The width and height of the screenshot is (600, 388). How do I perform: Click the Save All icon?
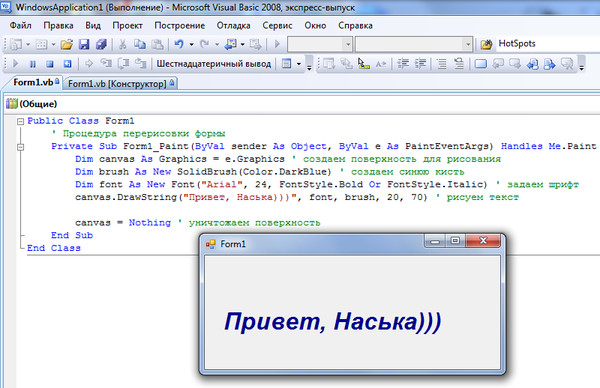[101, 44]
